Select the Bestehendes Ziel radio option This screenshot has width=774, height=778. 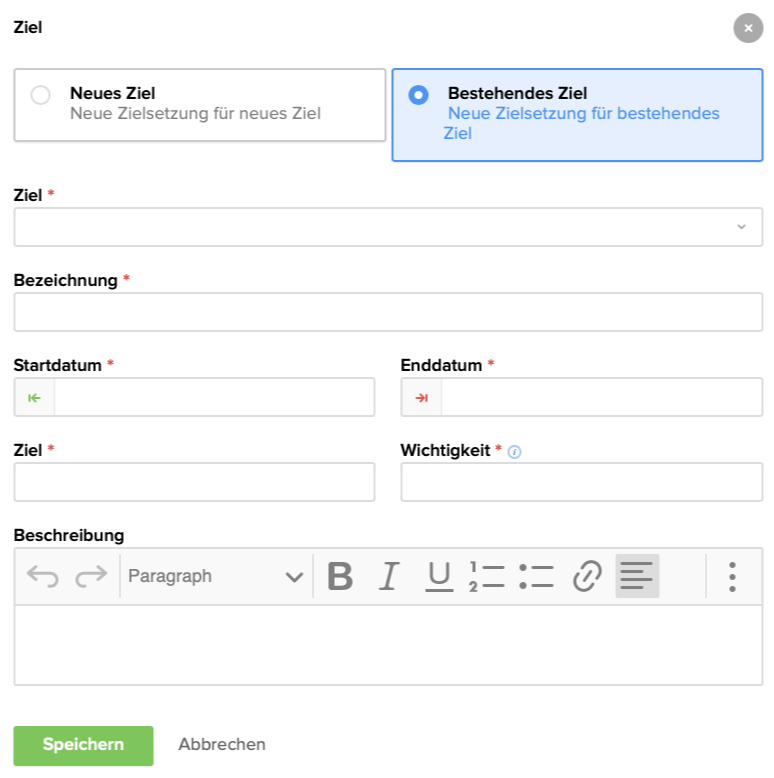coord(419,95)
